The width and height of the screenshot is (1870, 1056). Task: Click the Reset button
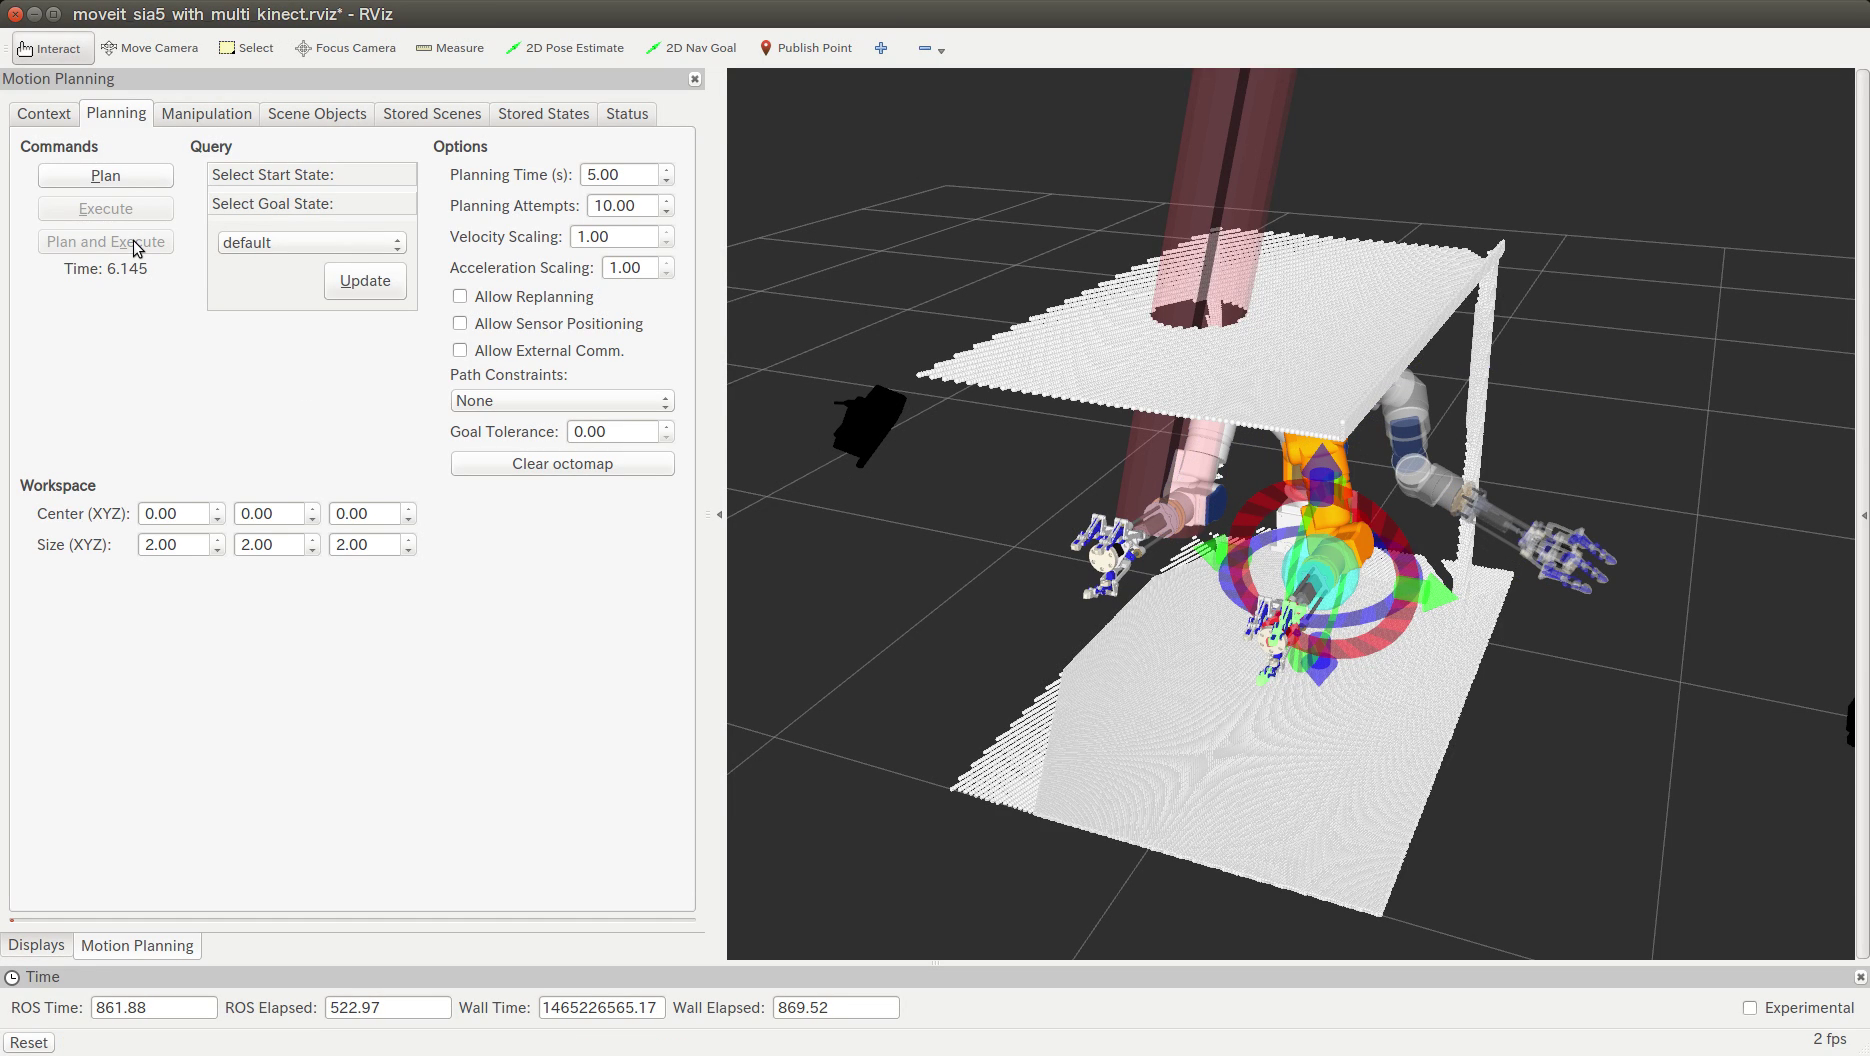tap(29, 1043)
